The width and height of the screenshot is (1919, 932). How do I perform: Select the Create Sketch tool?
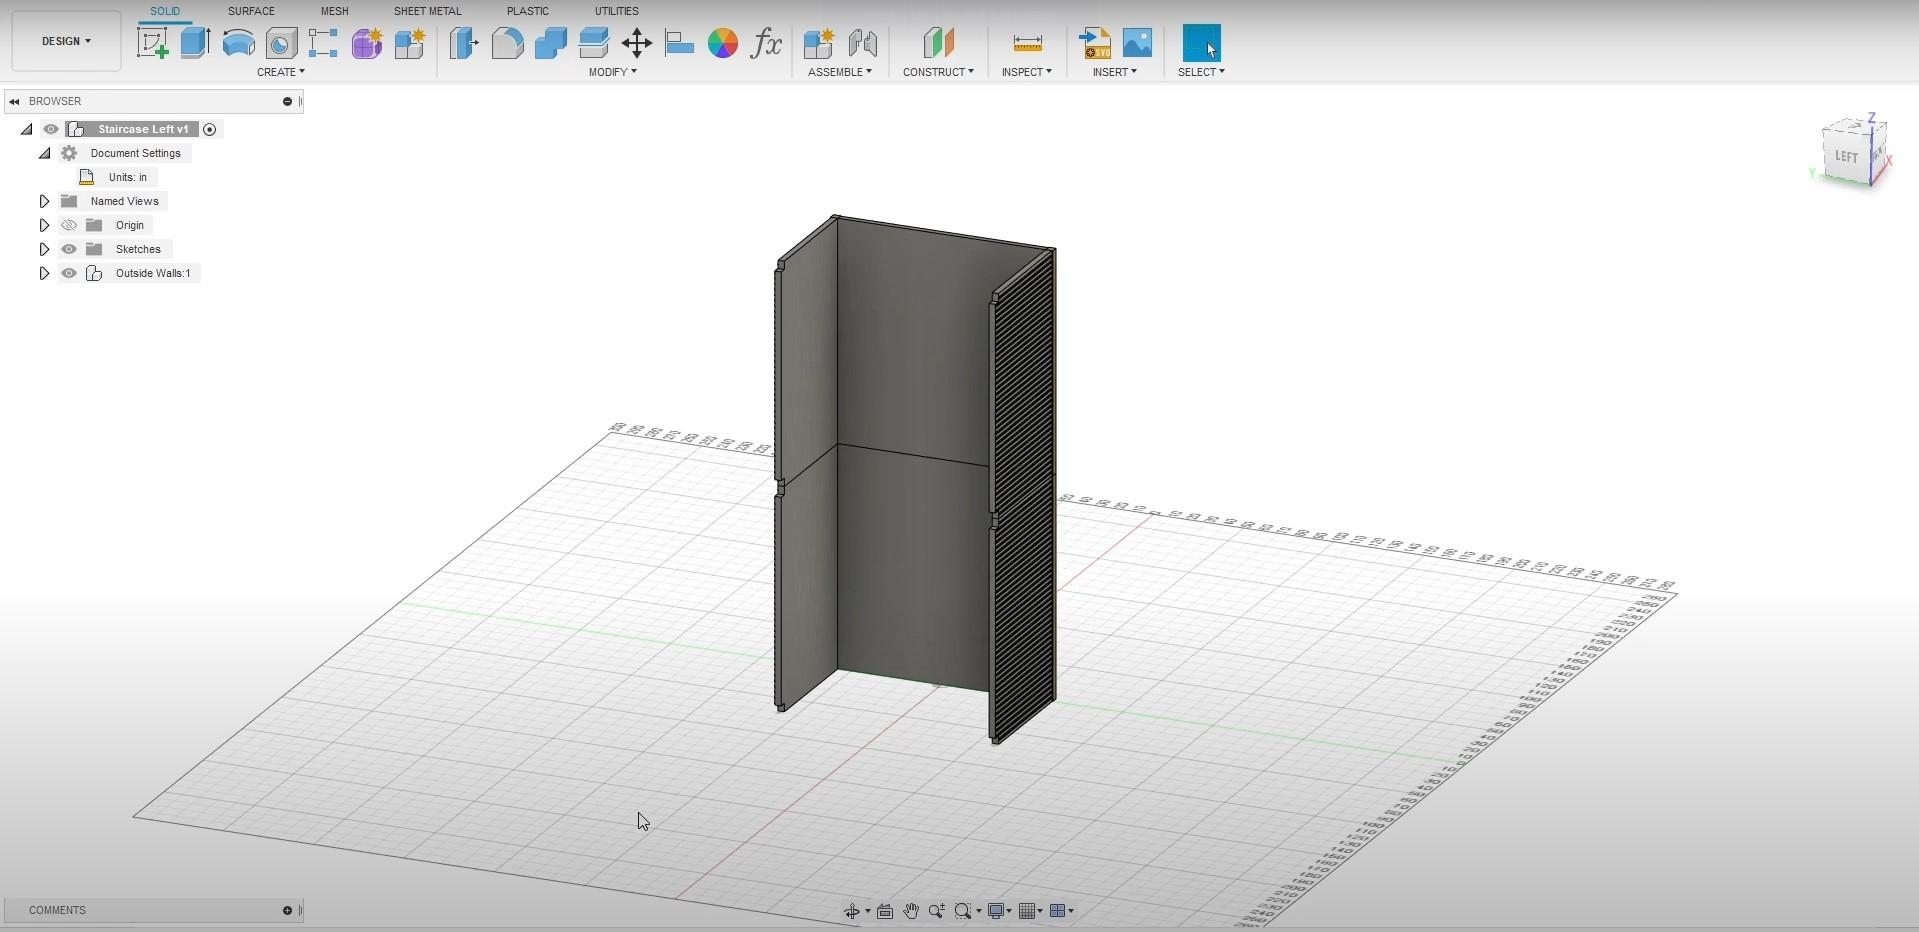[152, 43]
